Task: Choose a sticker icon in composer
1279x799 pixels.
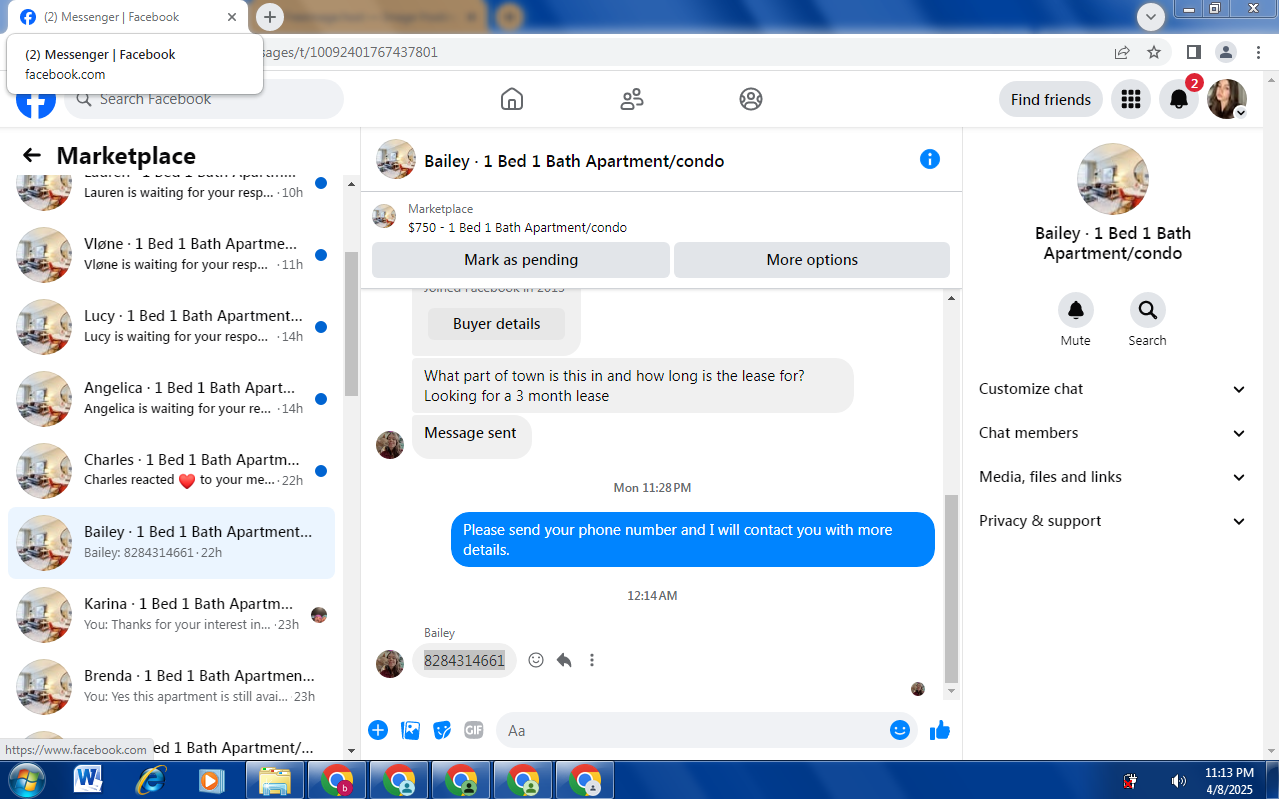Action: pyautogui.click(x=442, y=730)
